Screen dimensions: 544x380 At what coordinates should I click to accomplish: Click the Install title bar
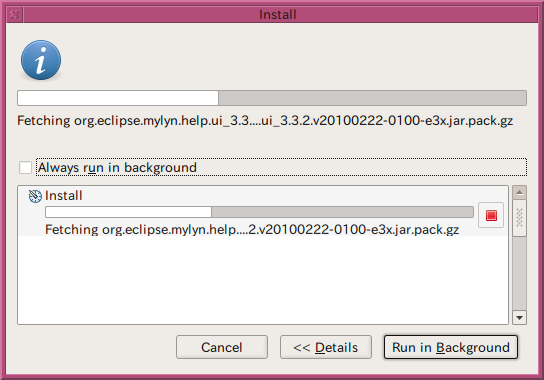pyautogui.click(x=278, y=15)
